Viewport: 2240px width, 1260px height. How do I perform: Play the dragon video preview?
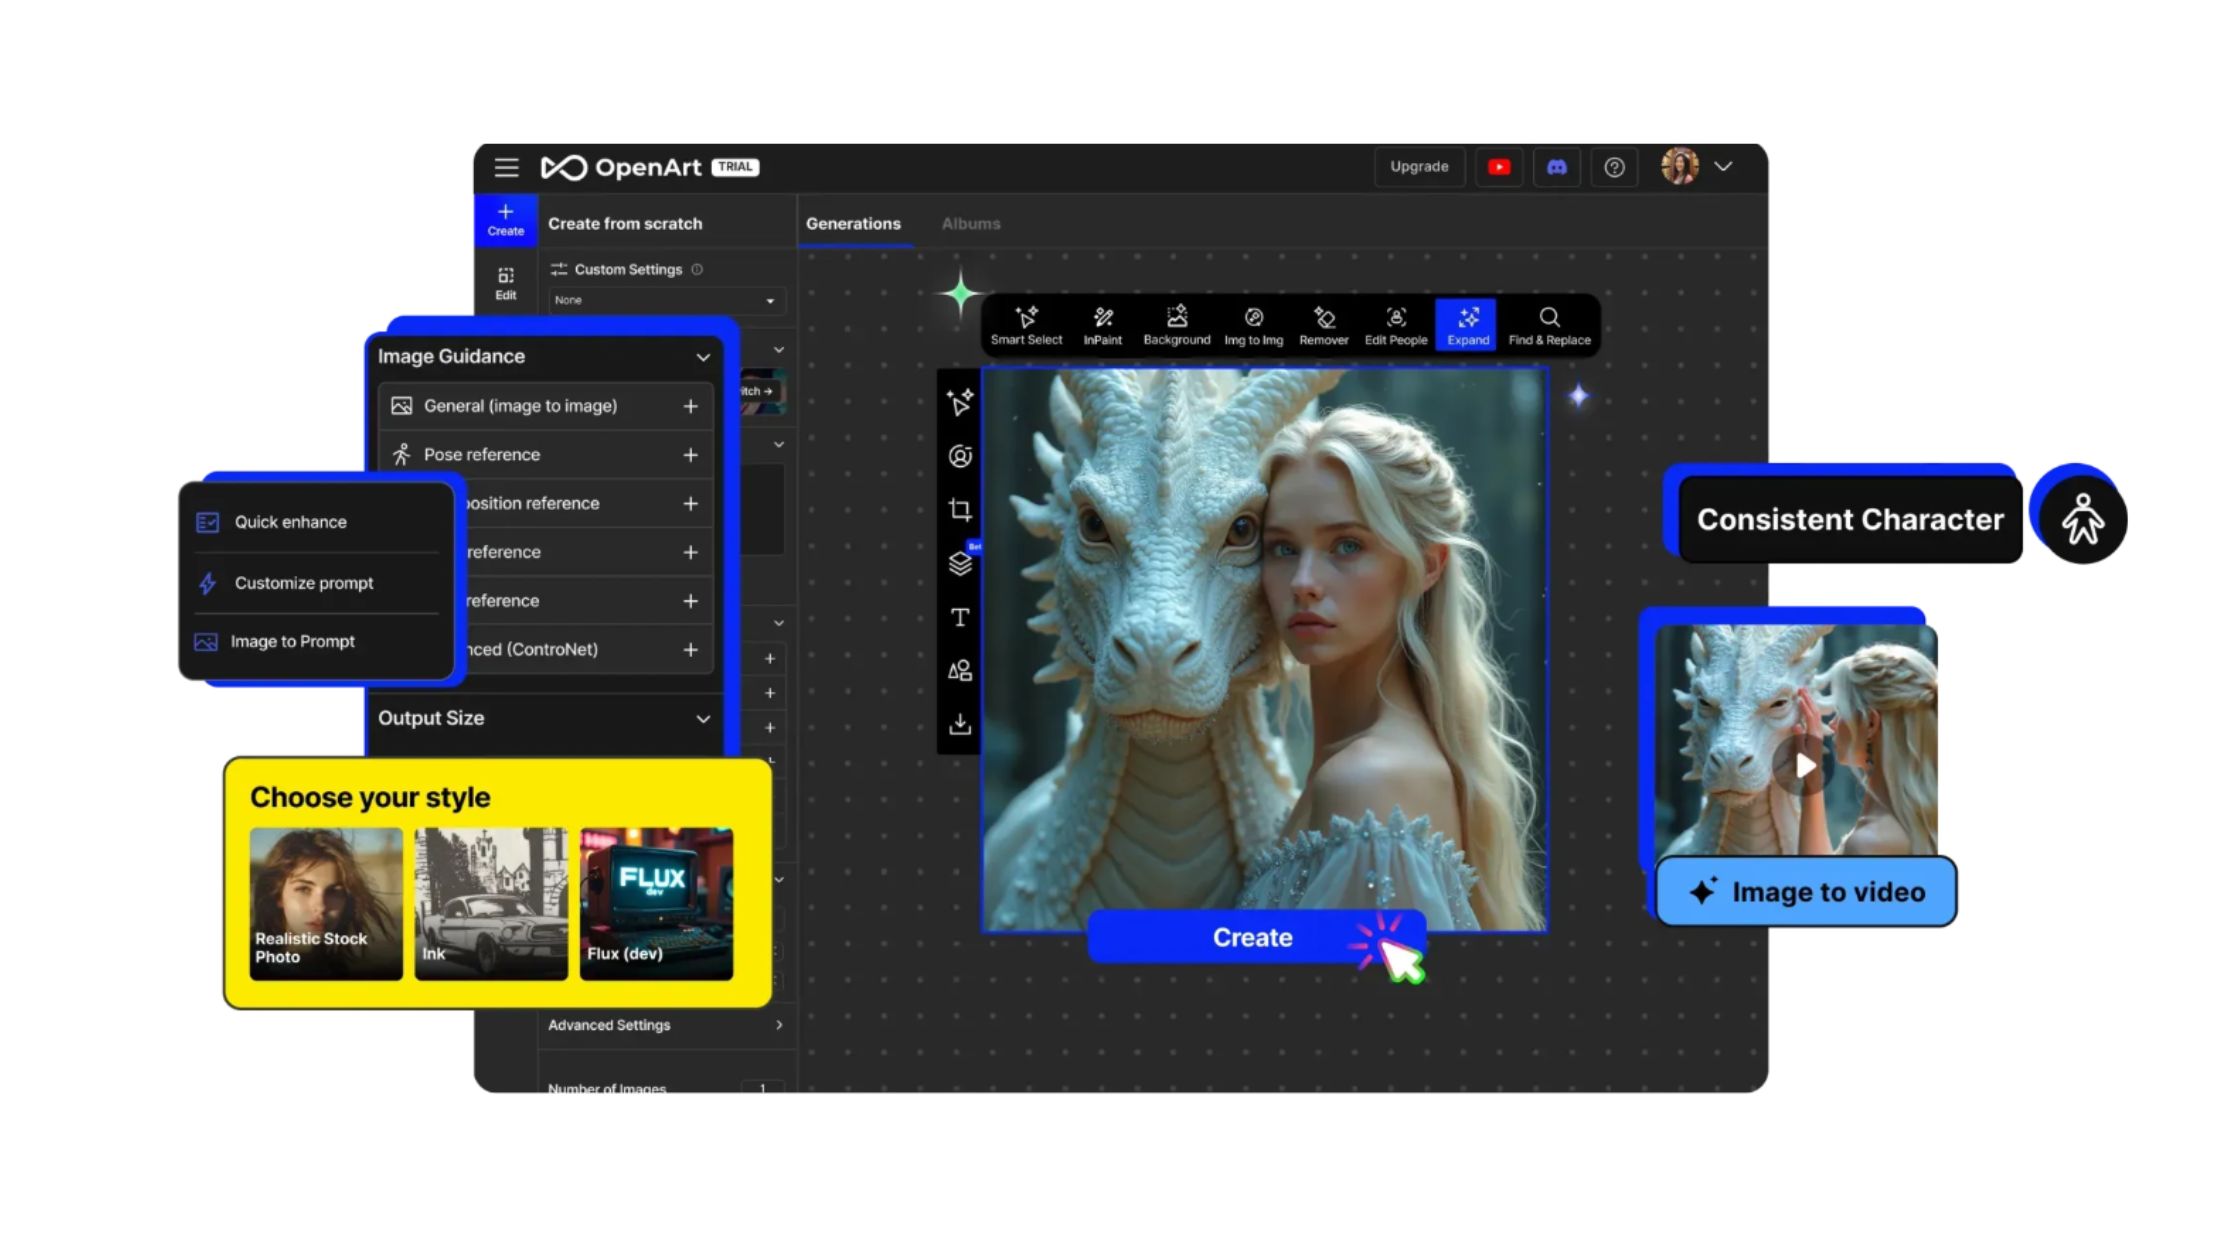point(1805,766)
